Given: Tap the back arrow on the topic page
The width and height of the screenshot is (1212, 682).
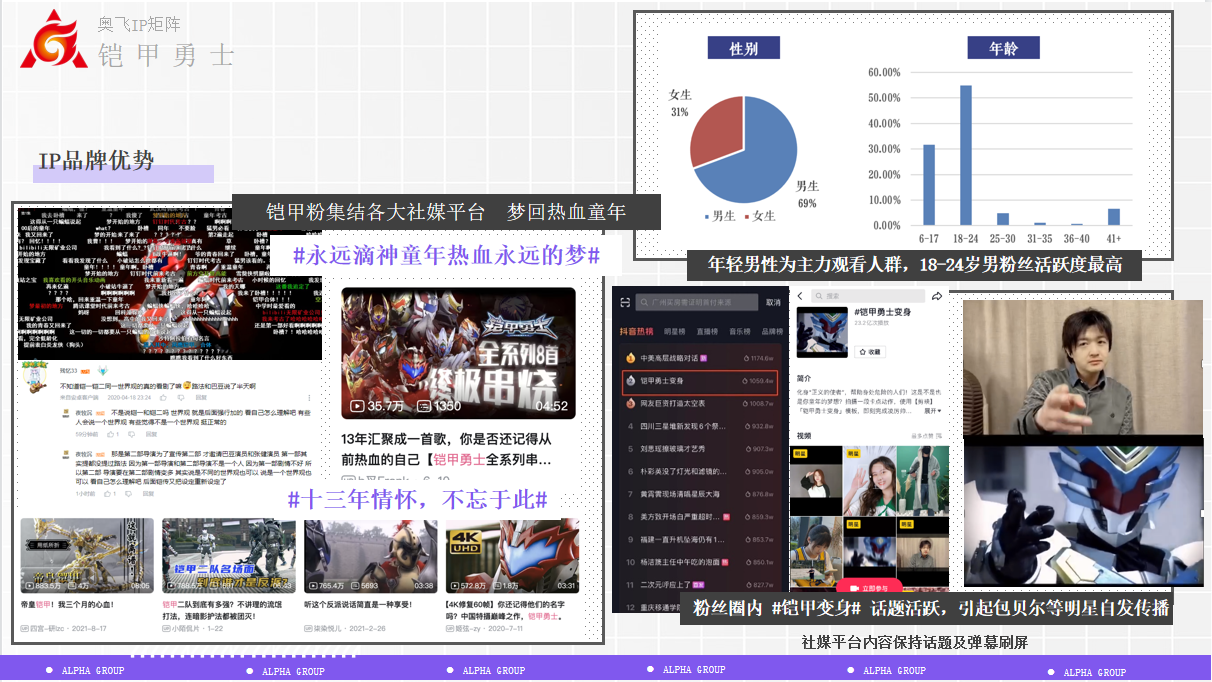Looking at the screenshot, I should pyautogui.click(x=801, y=297).
